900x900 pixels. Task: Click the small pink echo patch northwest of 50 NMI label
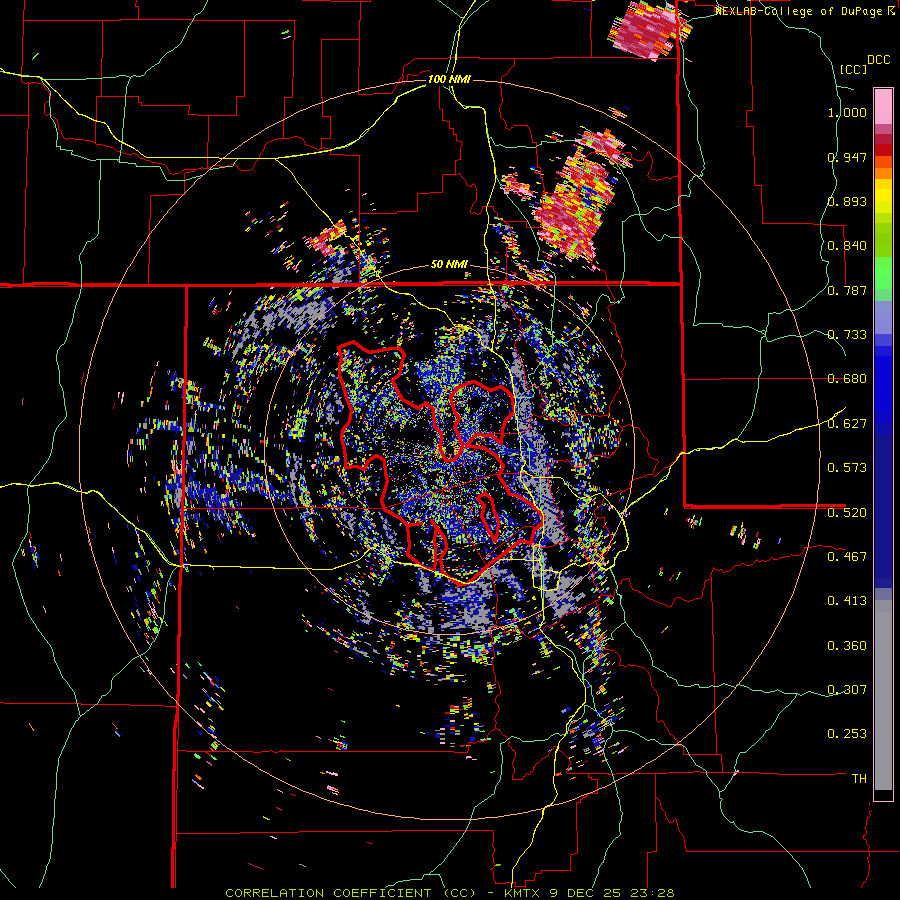327,236
